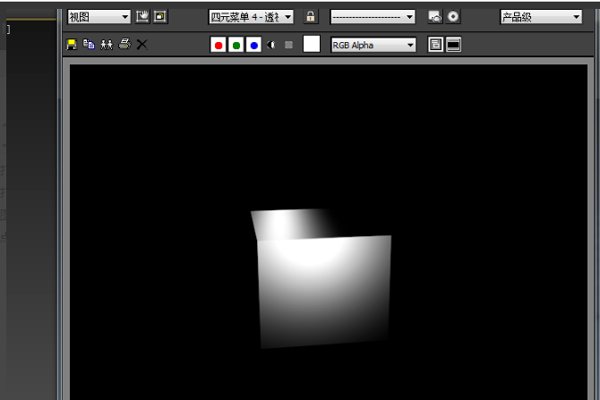Expand the 产品级 render mode dropdown
600x400 pixels.
point(540,17)
